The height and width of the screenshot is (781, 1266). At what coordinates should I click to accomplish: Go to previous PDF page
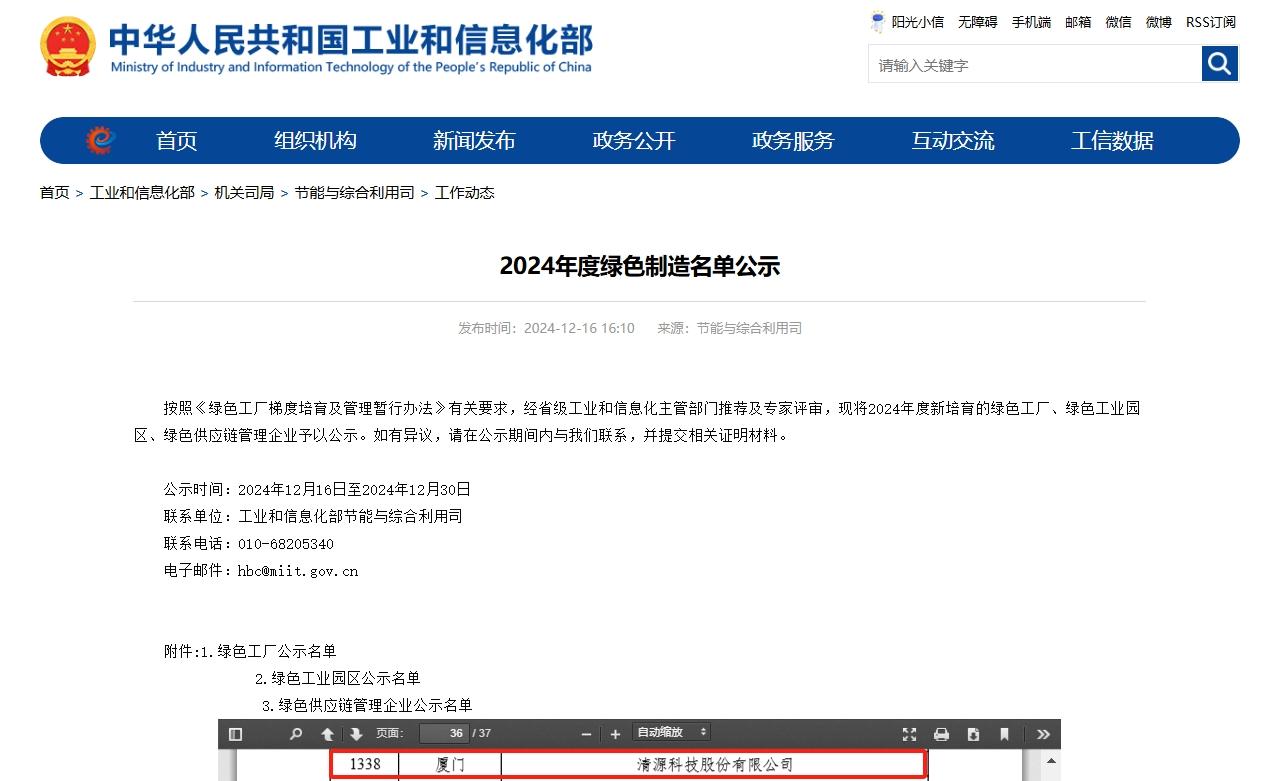pyautogui.click(x=327, y=734)
